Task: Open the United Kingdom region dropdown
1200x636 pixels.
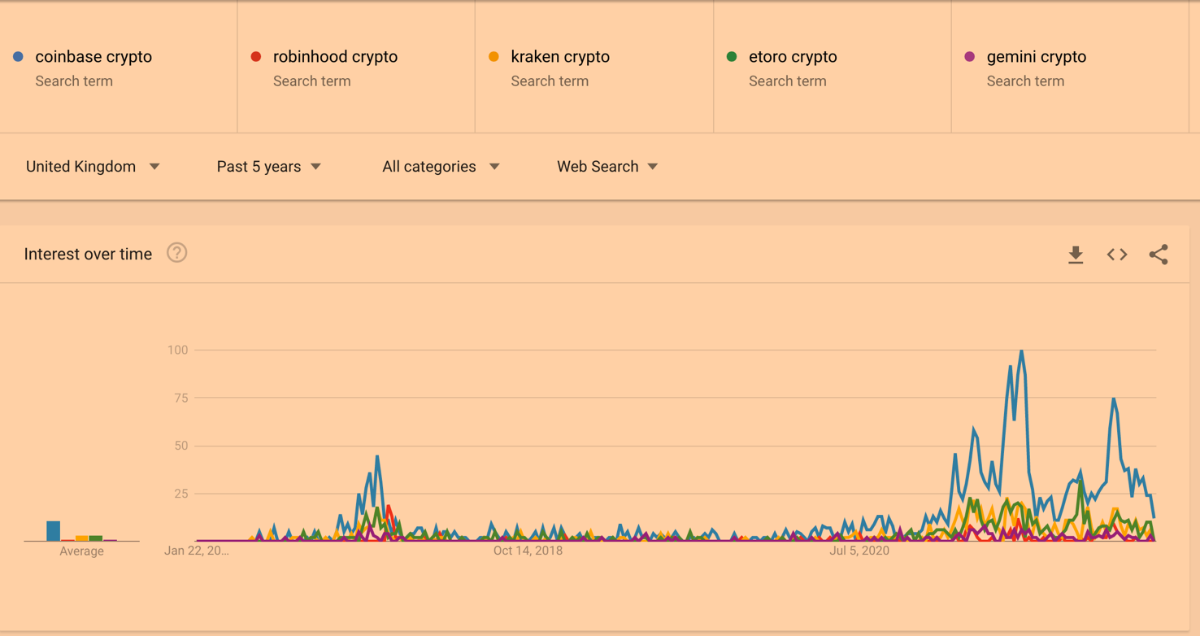Action: tap(93, 167)
